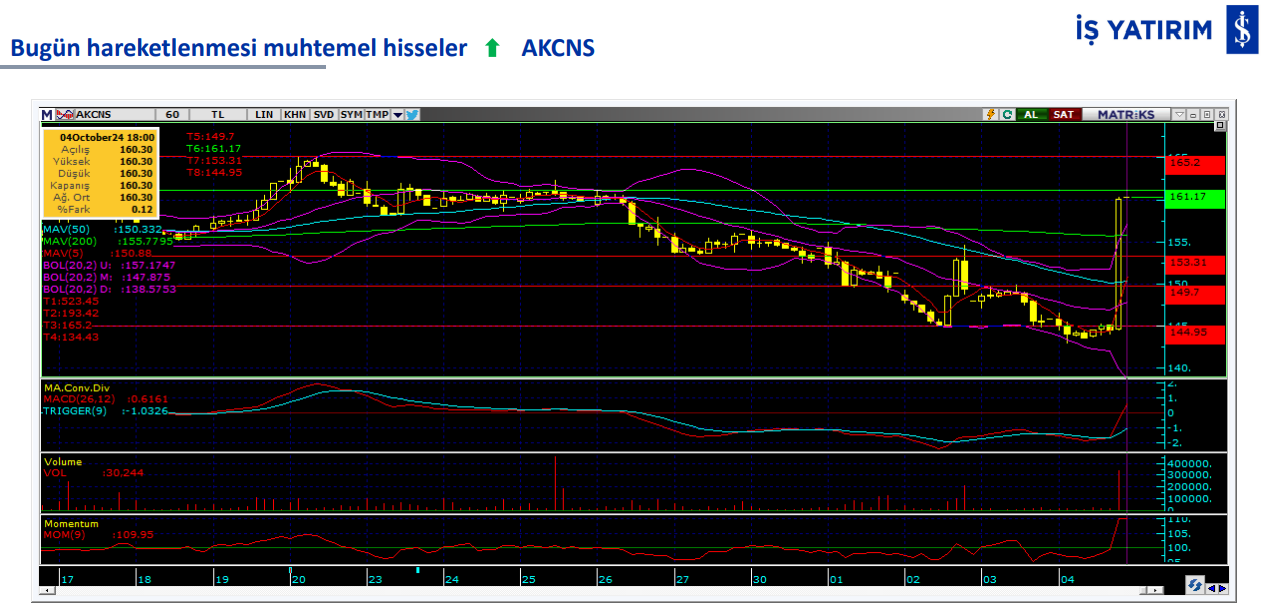Screen dimensions: 1266x613
Task: Click the small square icon below window controls
Action: tap(1220, 127)
